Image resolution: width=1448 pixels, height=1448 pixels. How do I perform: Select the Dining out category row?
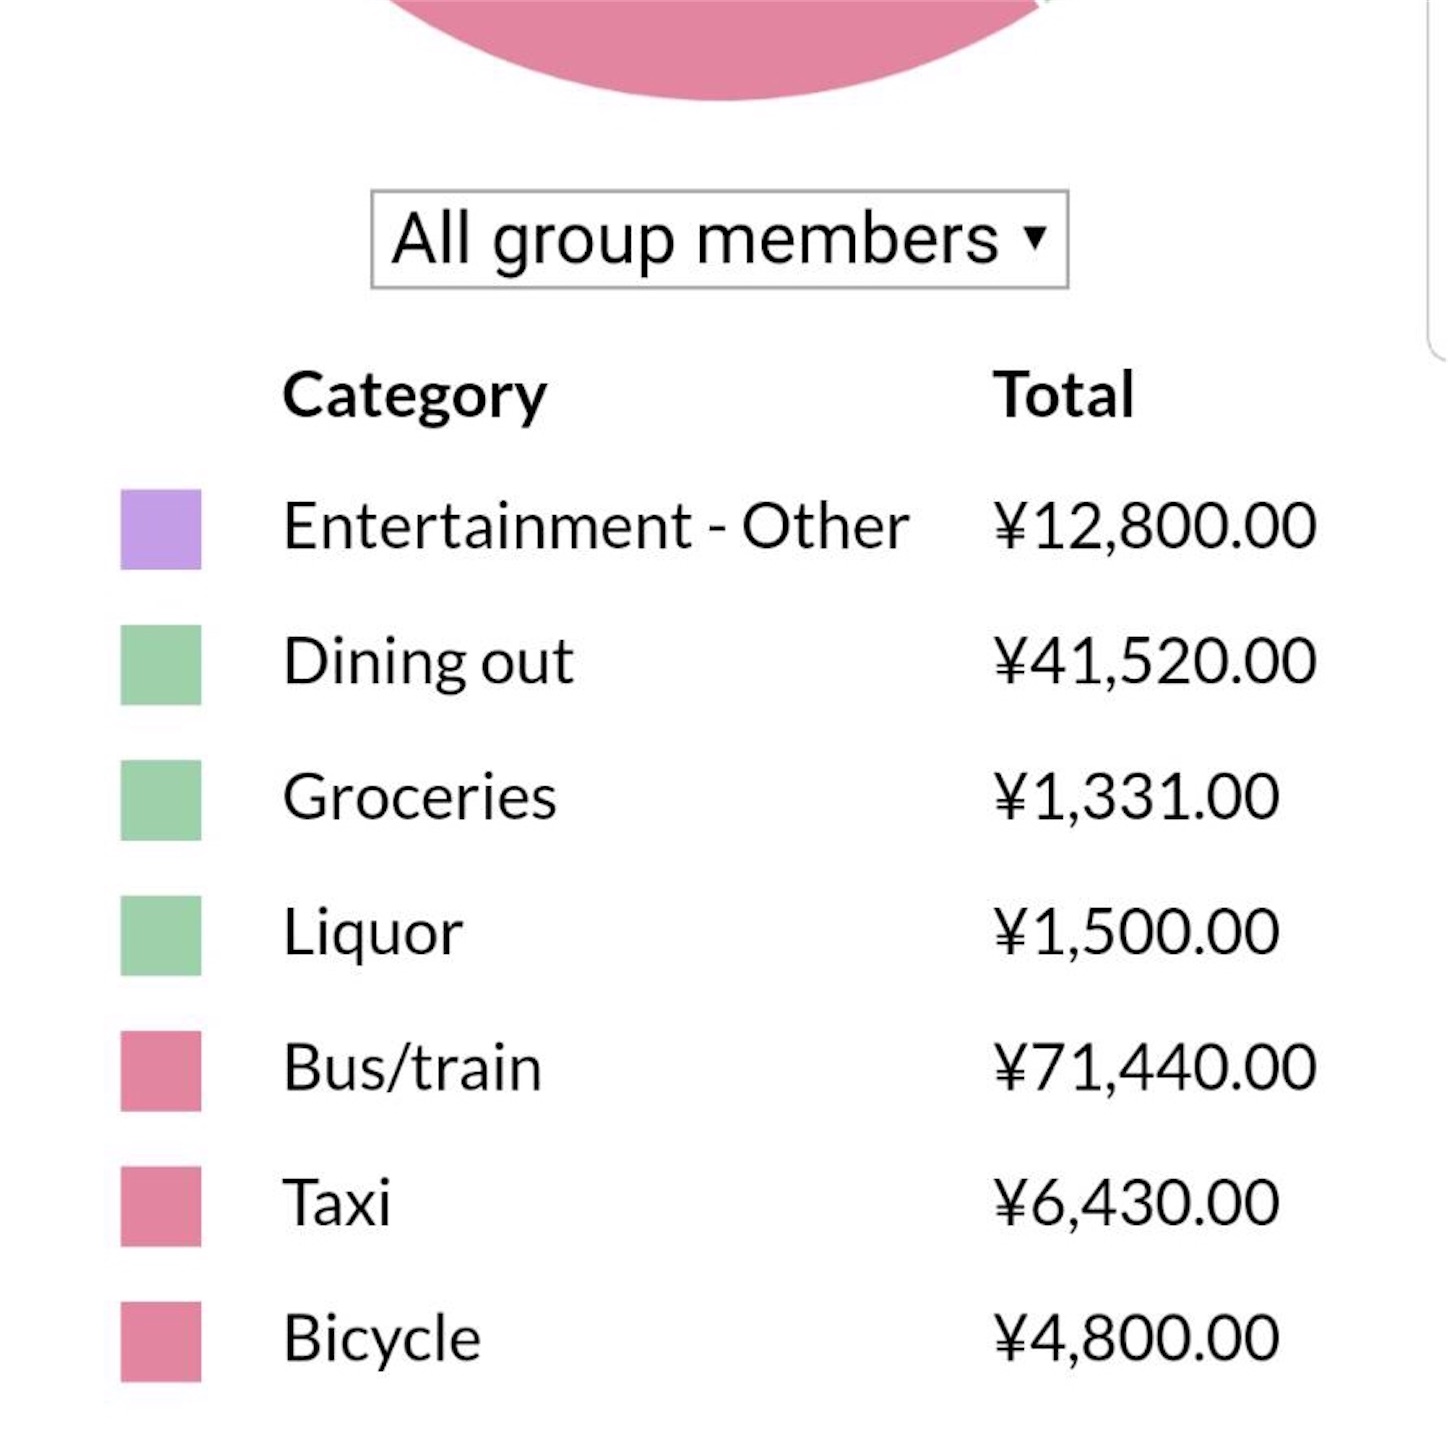719,662
